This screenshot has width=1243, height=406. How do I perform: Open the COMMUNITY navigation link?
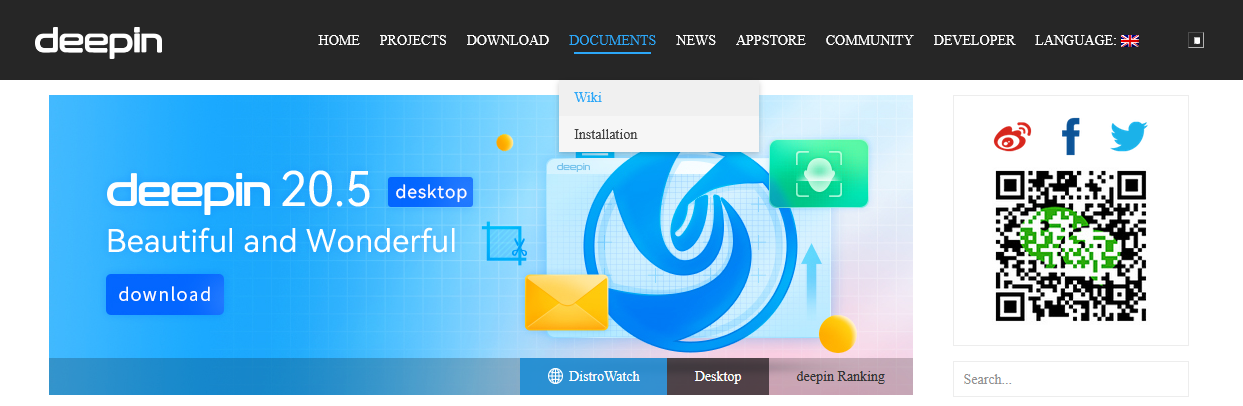pos(869,40)
